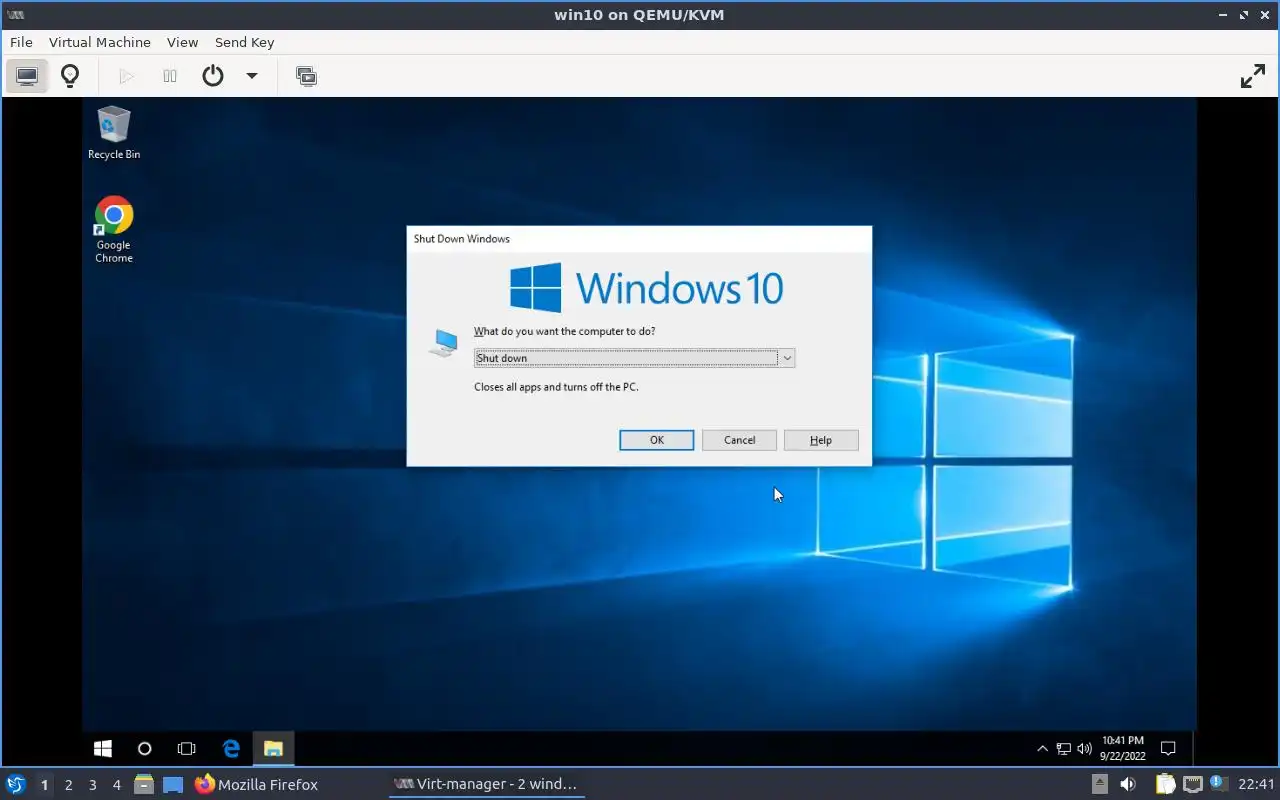Open the virt-manager window menu icon
This screenshot has width=1280, height=800.
(16, 14)
